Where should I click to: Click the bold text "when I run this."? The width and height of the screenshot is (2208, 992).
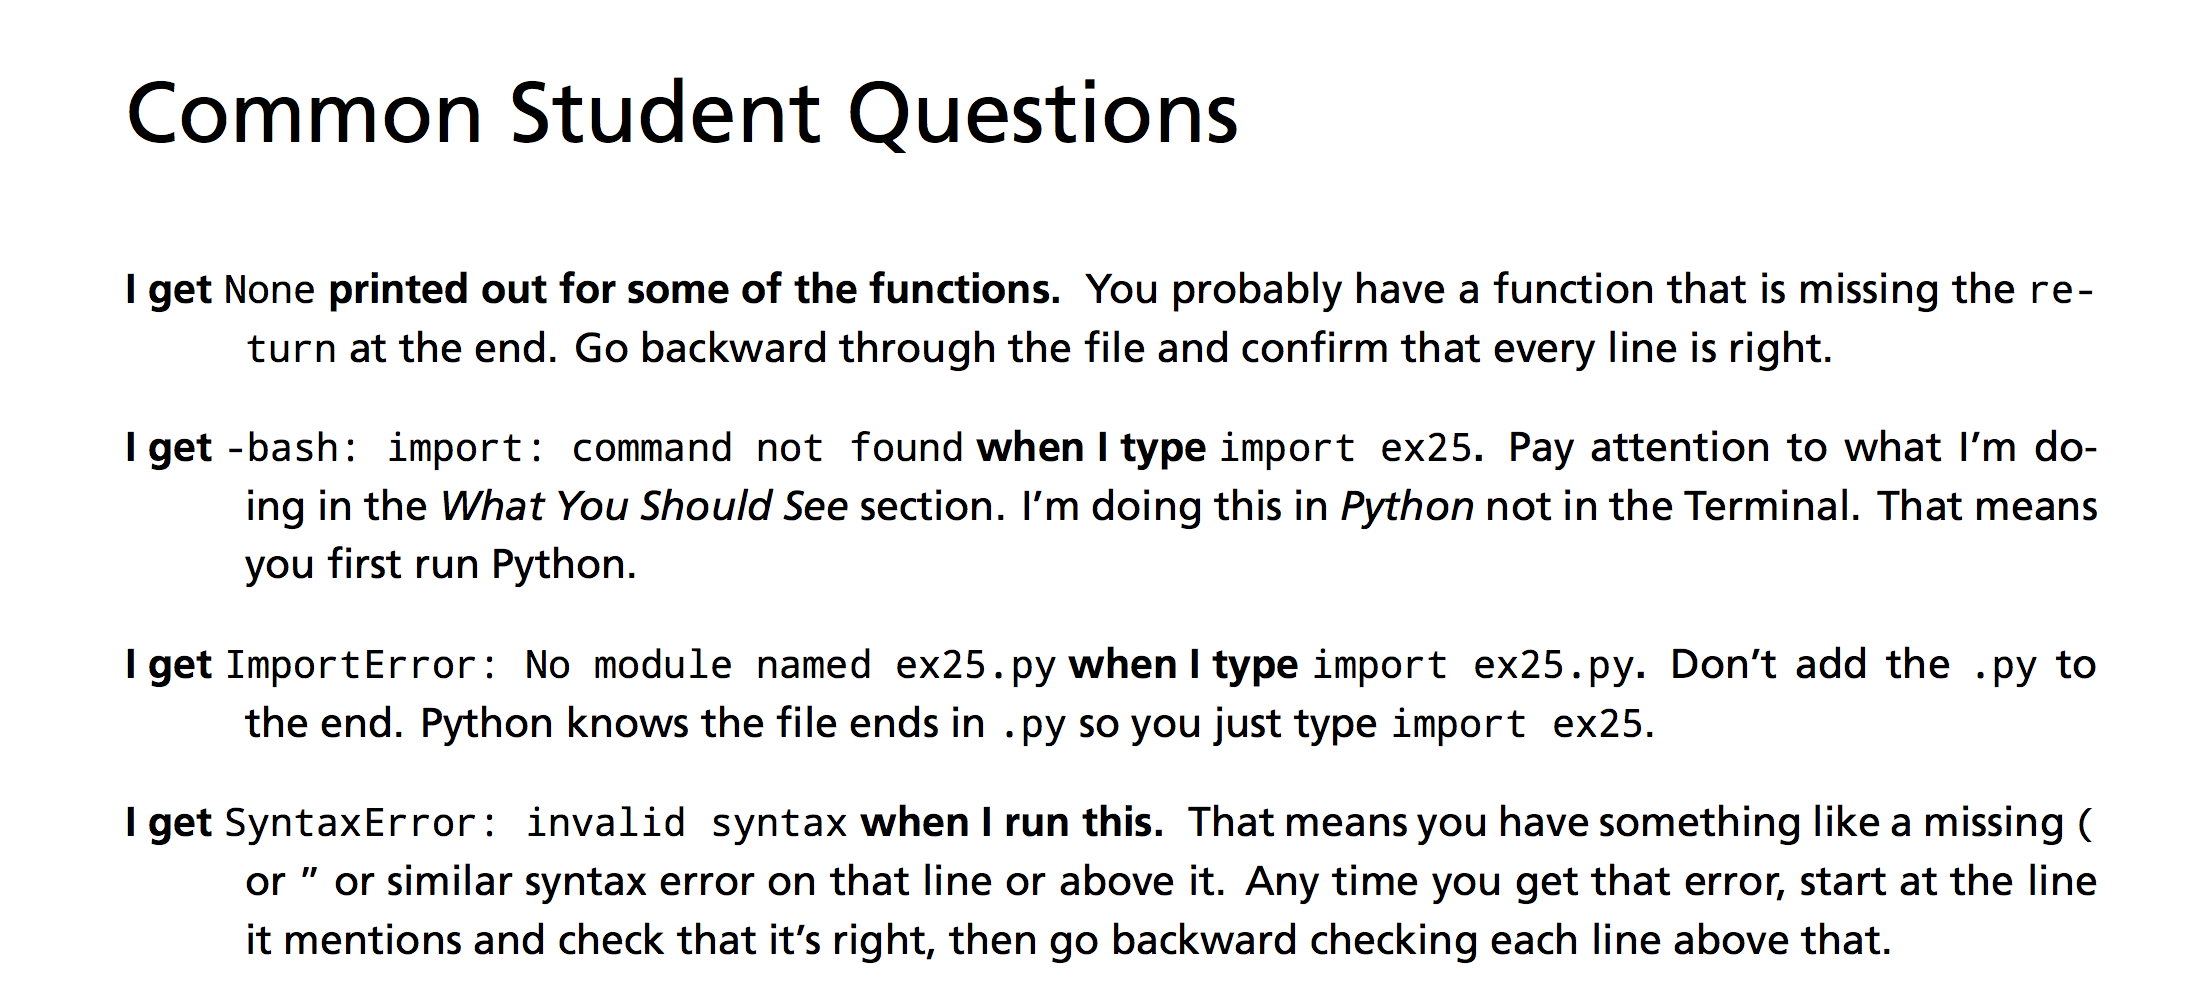point(1012,823)
